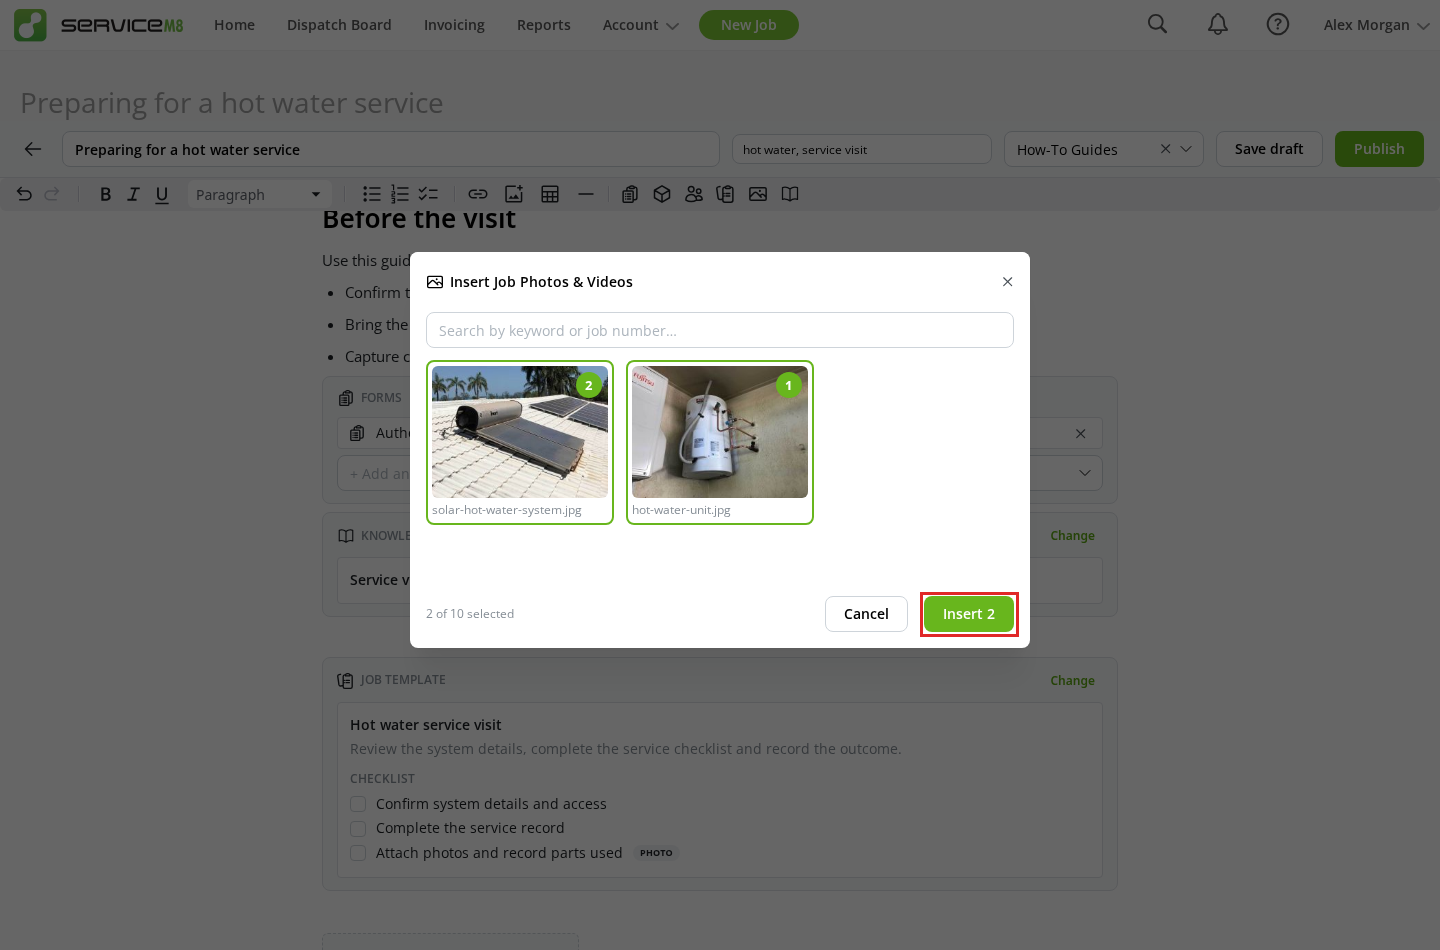Open Invoicing
1440x950 pixels.
454,25
